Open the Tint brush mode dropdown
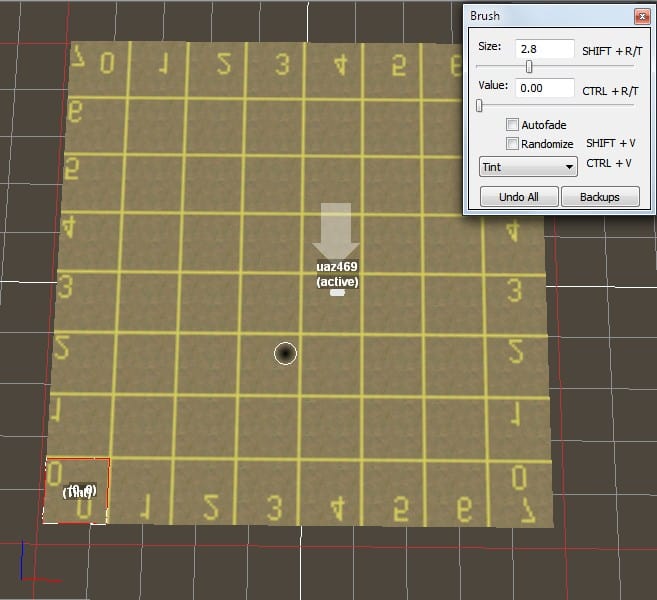Screen dimensions: 657x600 [x=528, y=166]
